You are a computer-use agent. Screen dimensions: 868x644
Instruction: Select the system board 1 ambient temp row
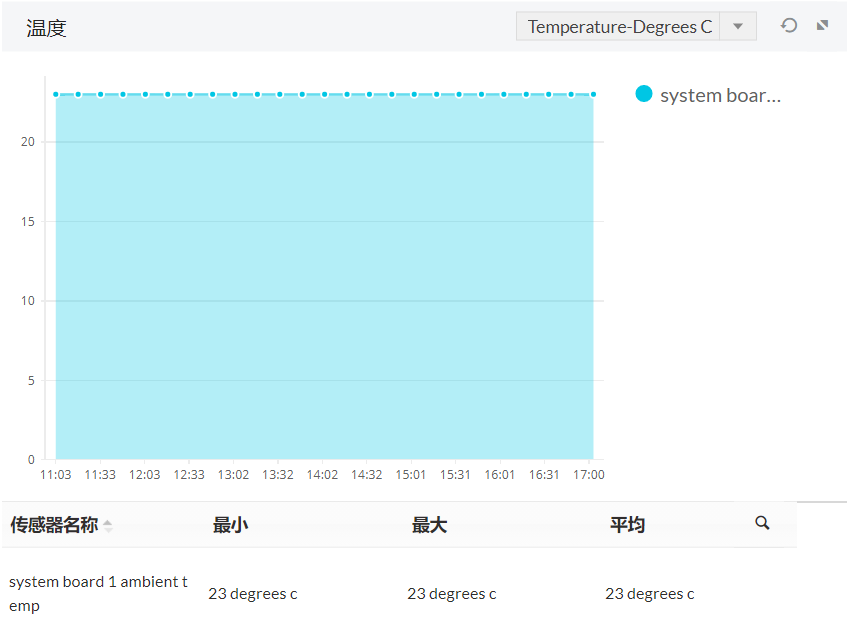(98, 593)
